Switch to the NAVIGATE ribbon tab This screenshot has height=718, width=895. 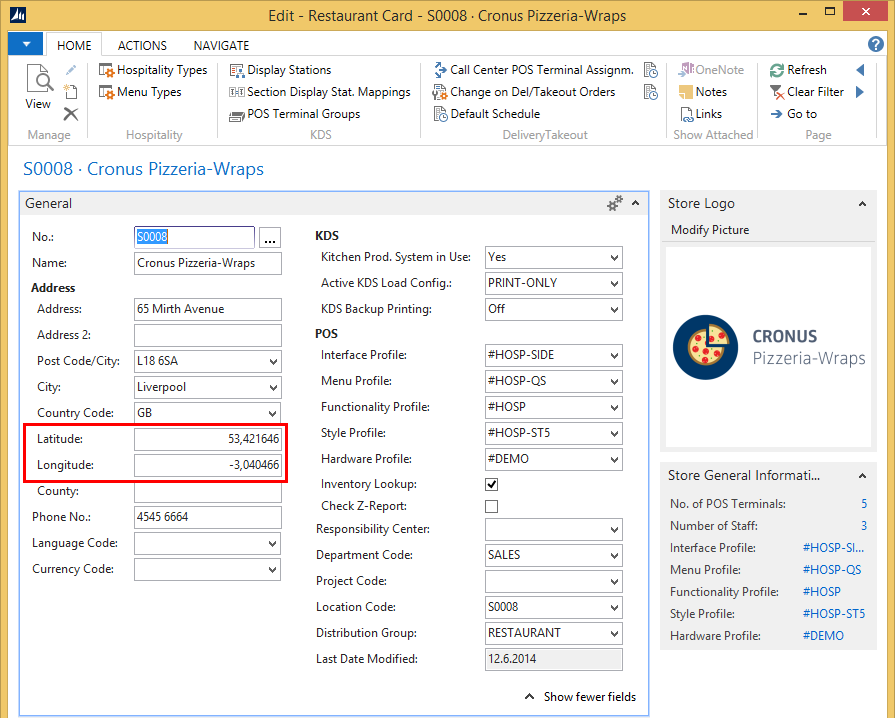click(x=221, y=45)
